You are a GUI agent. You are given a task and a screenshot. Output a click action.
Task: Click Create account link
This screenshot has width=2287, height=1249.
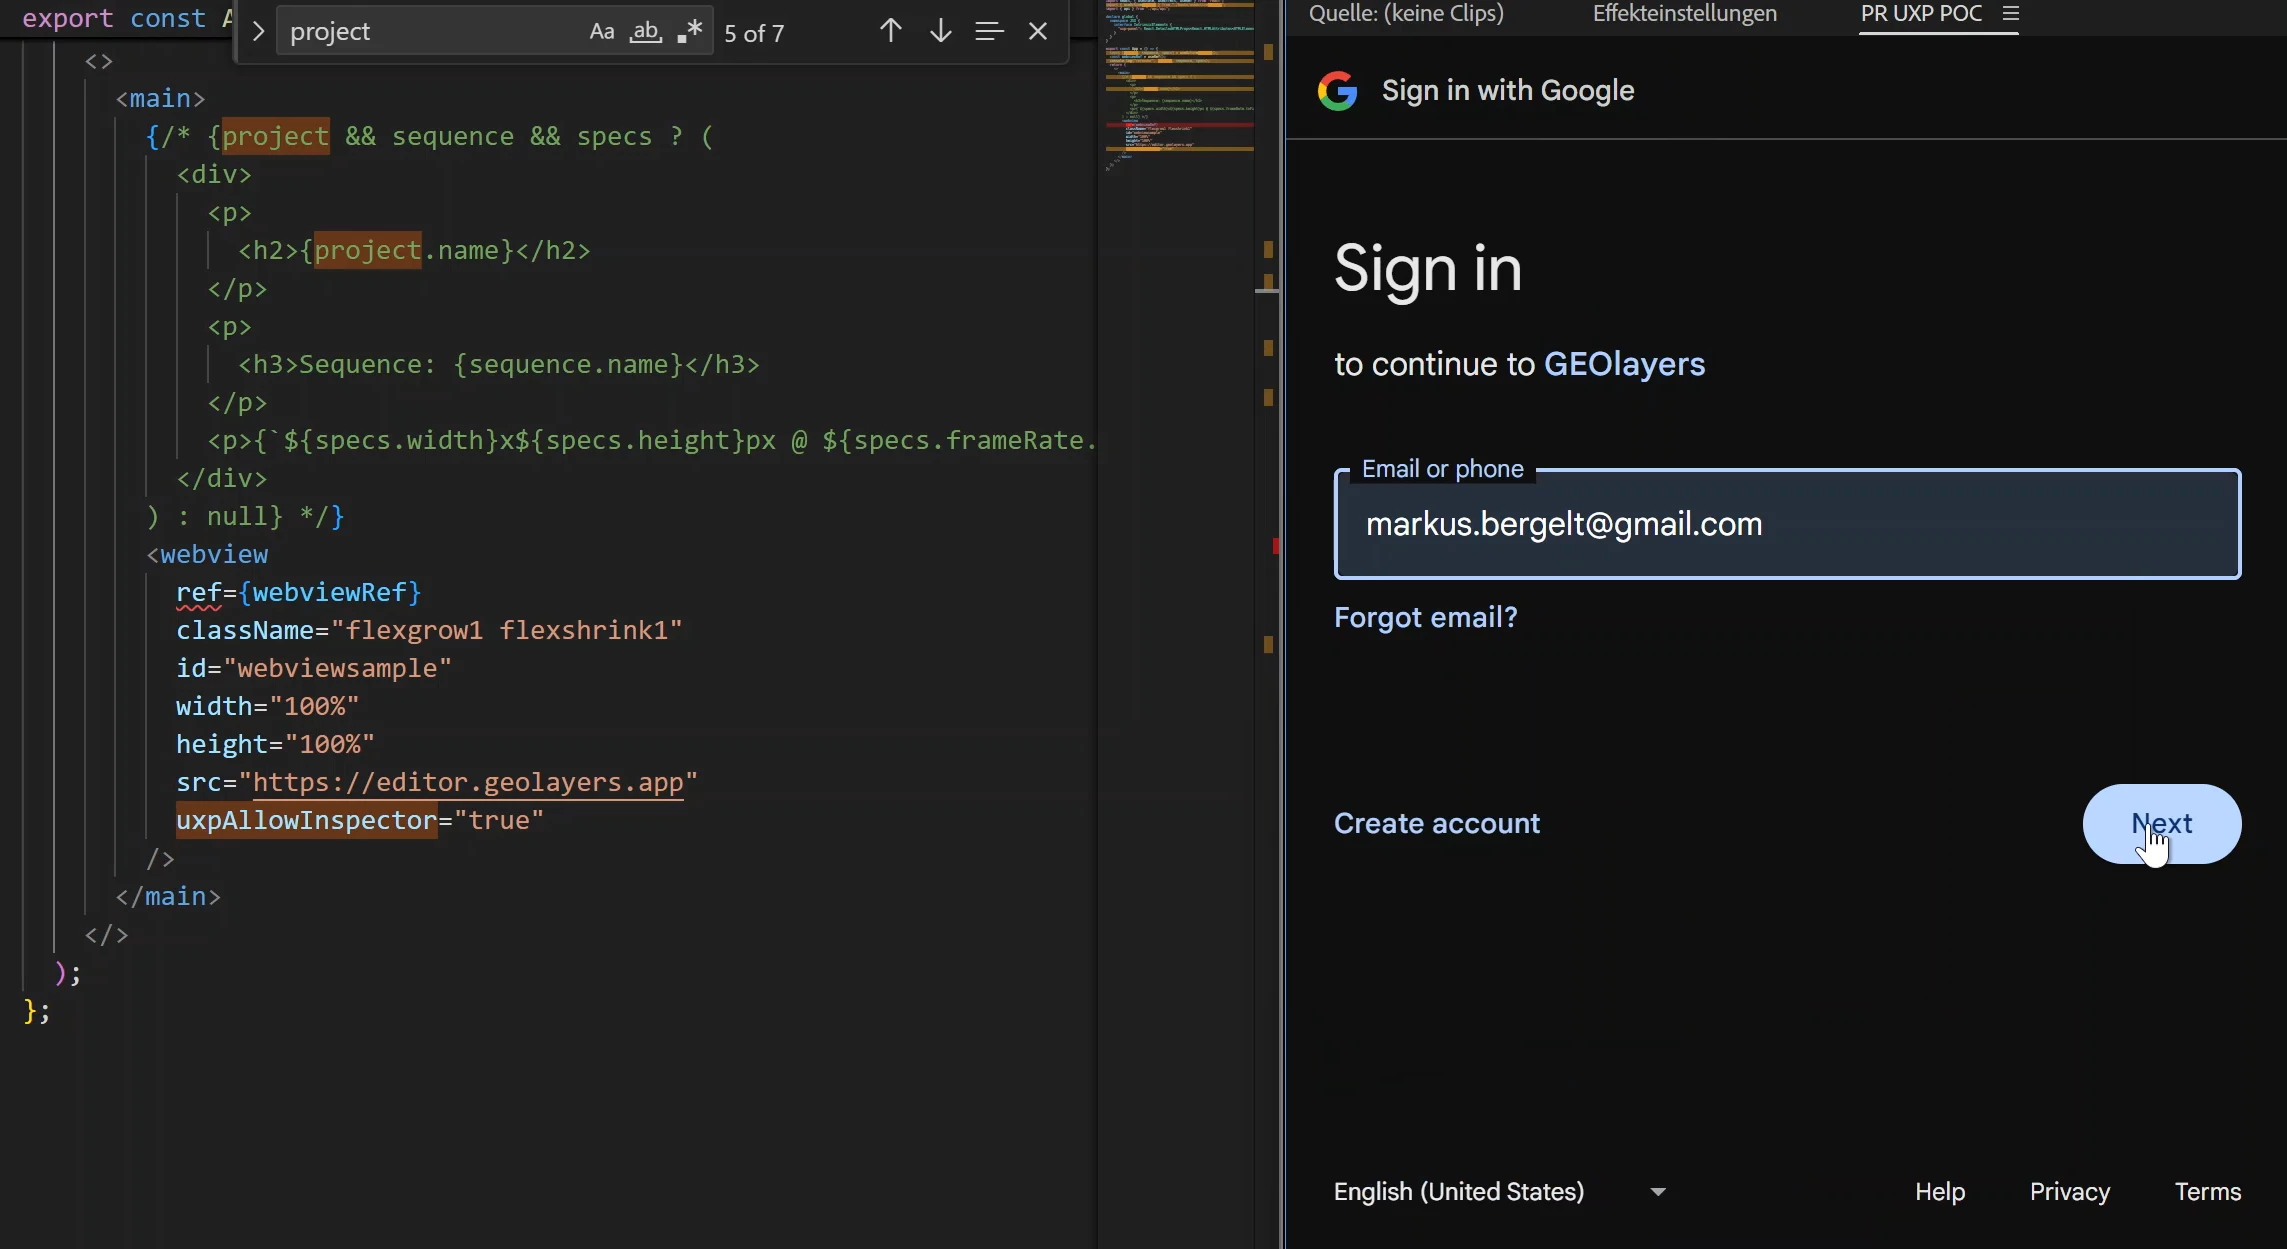[1437, 824]
